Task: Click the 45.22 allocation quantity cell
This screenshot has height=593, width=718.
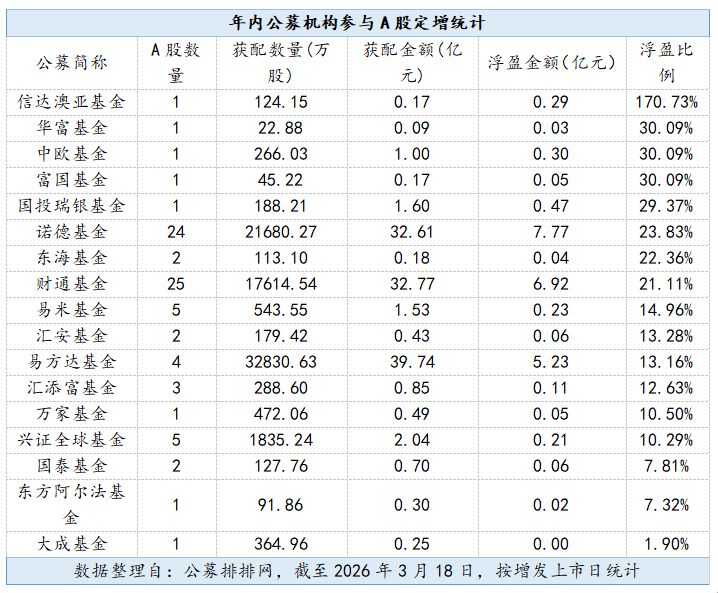Action: 280,180
